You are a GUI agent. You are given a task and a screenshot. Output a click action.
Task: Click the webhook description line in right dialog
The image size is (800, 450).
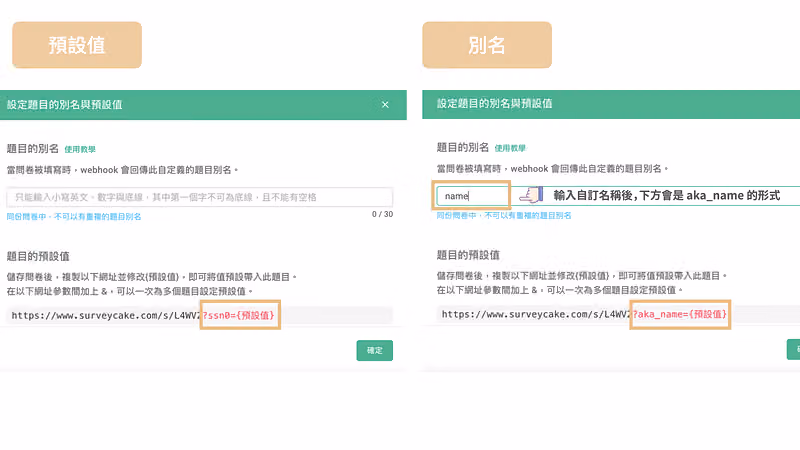click(x=553, y=169)
